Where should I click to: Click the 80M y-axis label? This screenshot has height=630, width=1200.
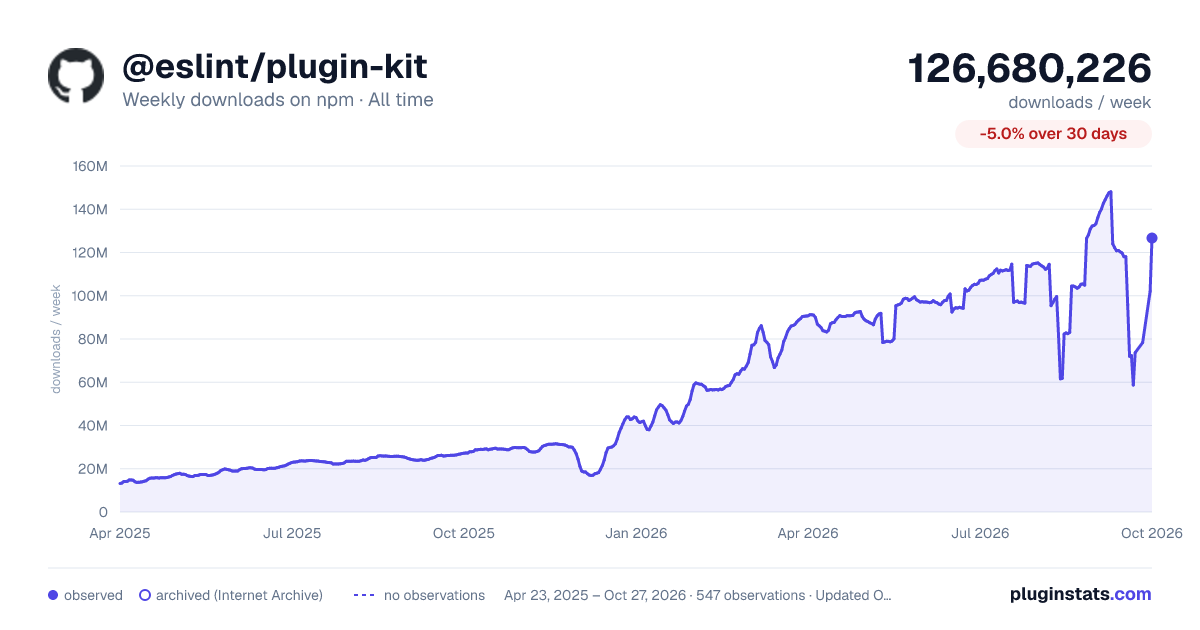pos(93,339)
